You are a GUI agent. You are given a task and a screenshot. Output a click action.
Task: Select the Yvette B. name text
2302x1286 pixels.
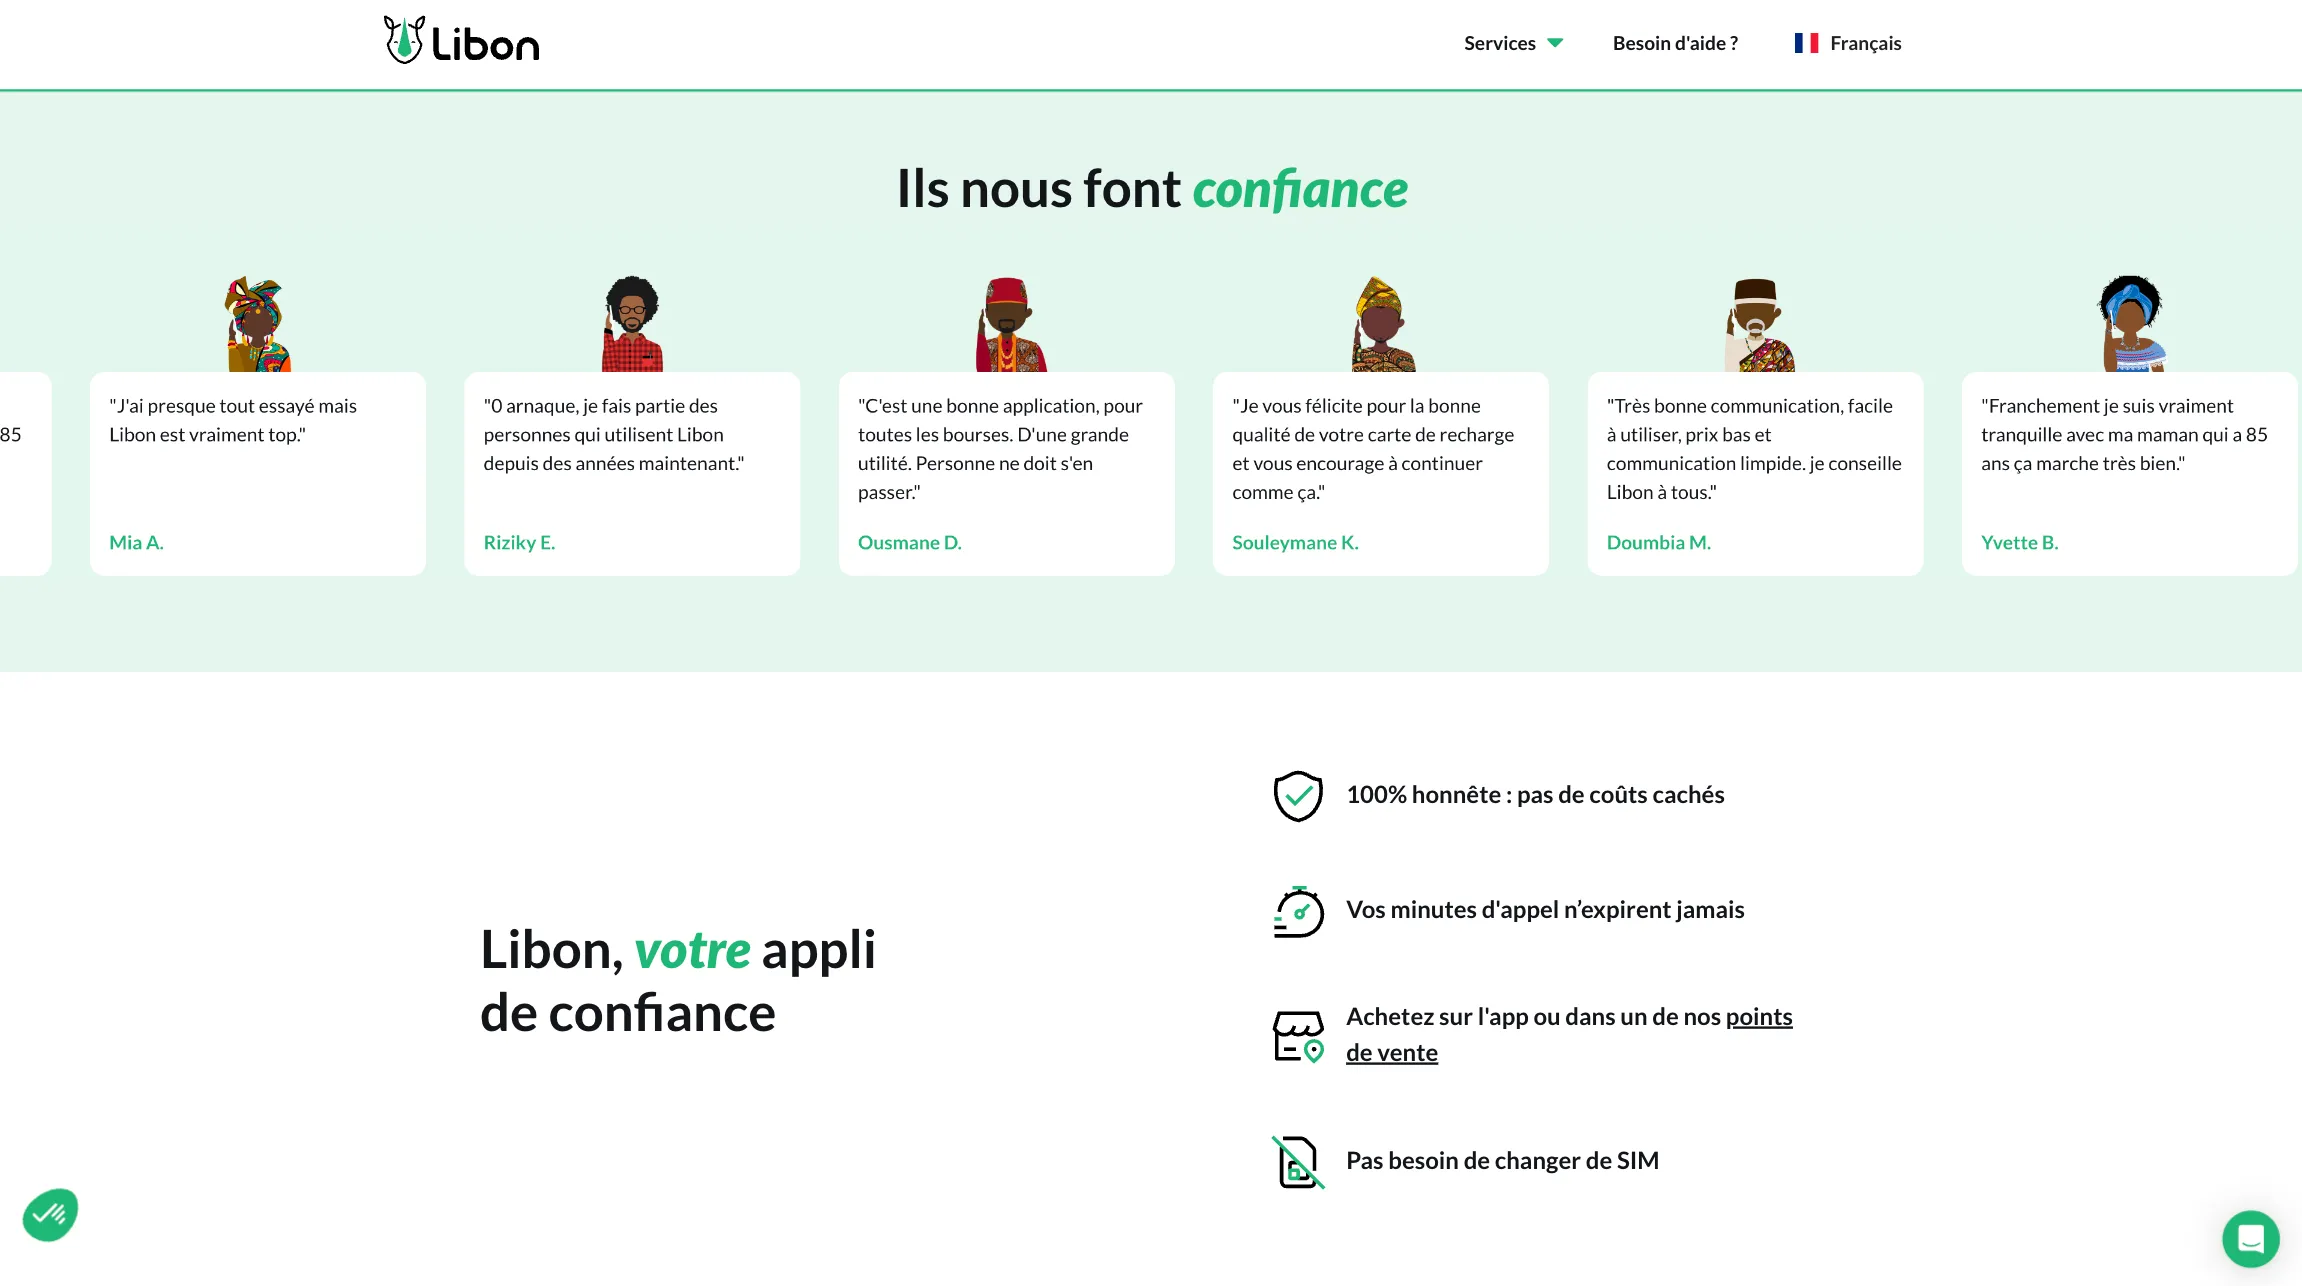[x=2019, y=542]
